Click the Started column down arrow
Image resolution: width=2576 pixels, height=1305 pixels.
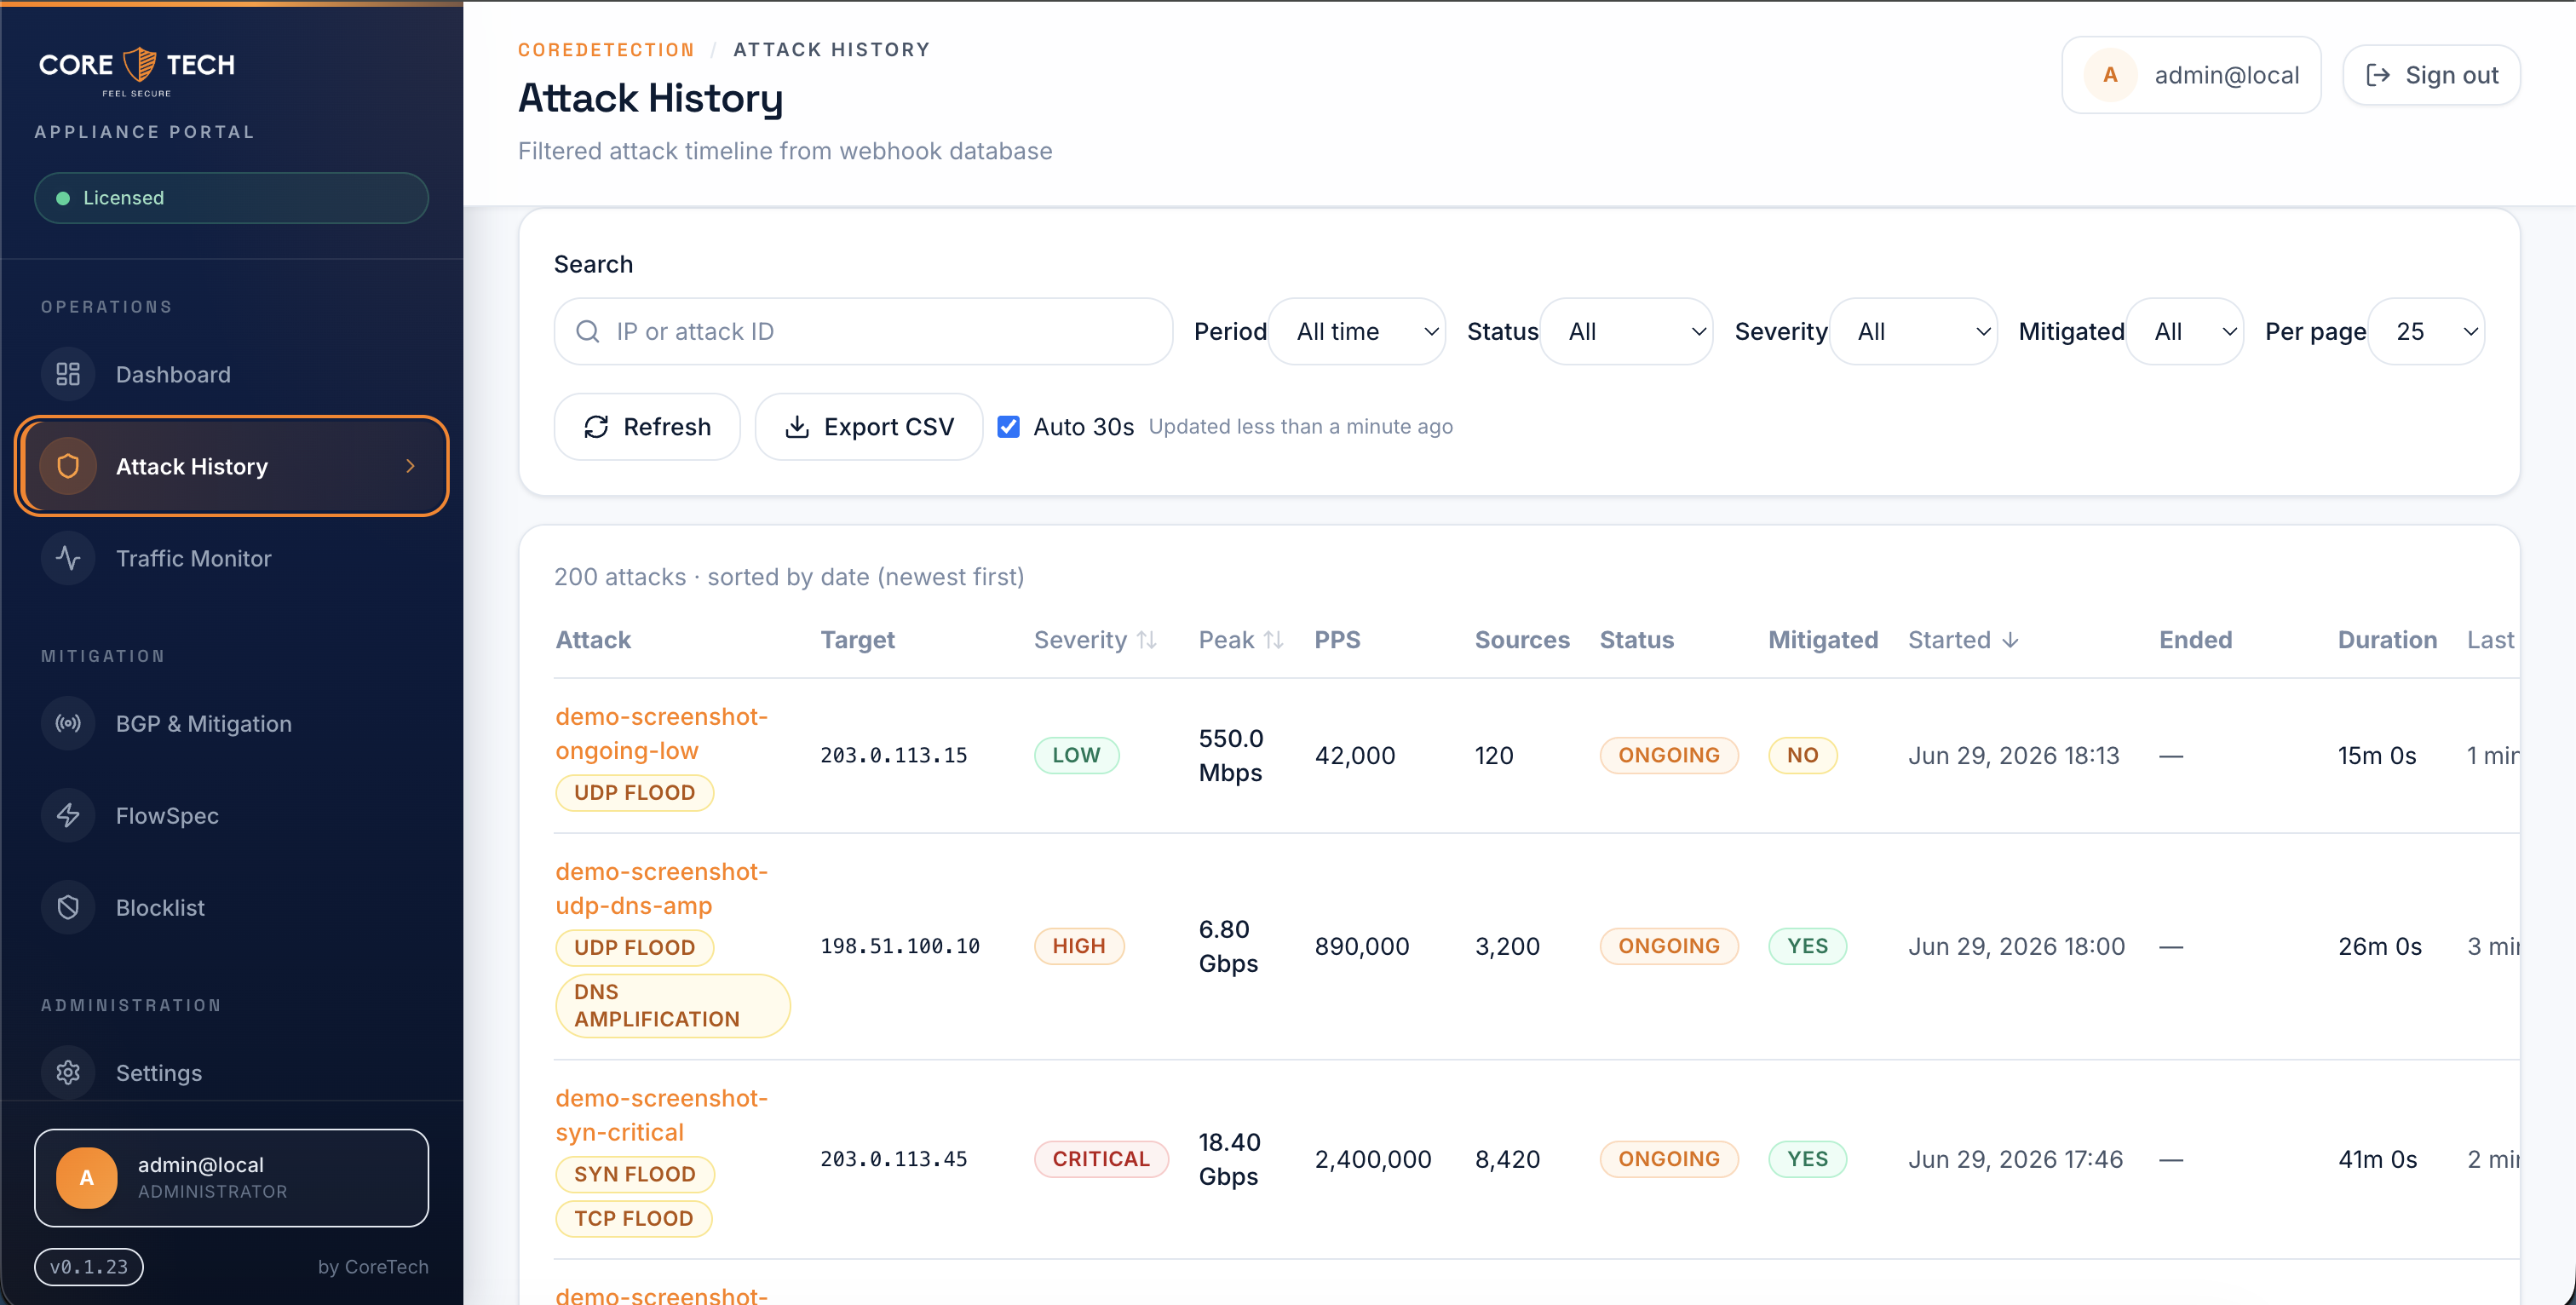[2010, 640]
